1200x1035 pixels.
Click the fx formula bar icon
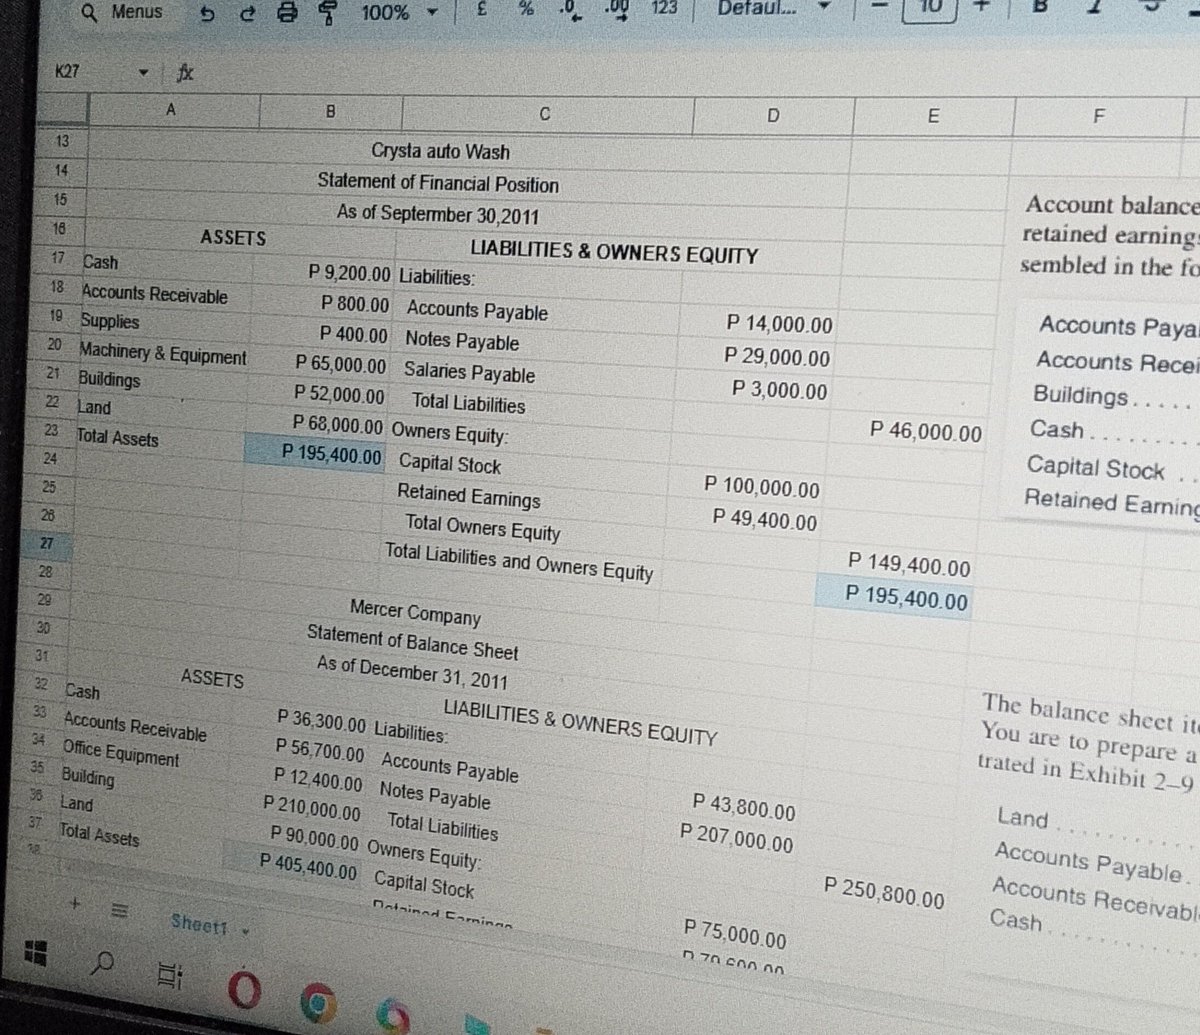pos(184,74)
